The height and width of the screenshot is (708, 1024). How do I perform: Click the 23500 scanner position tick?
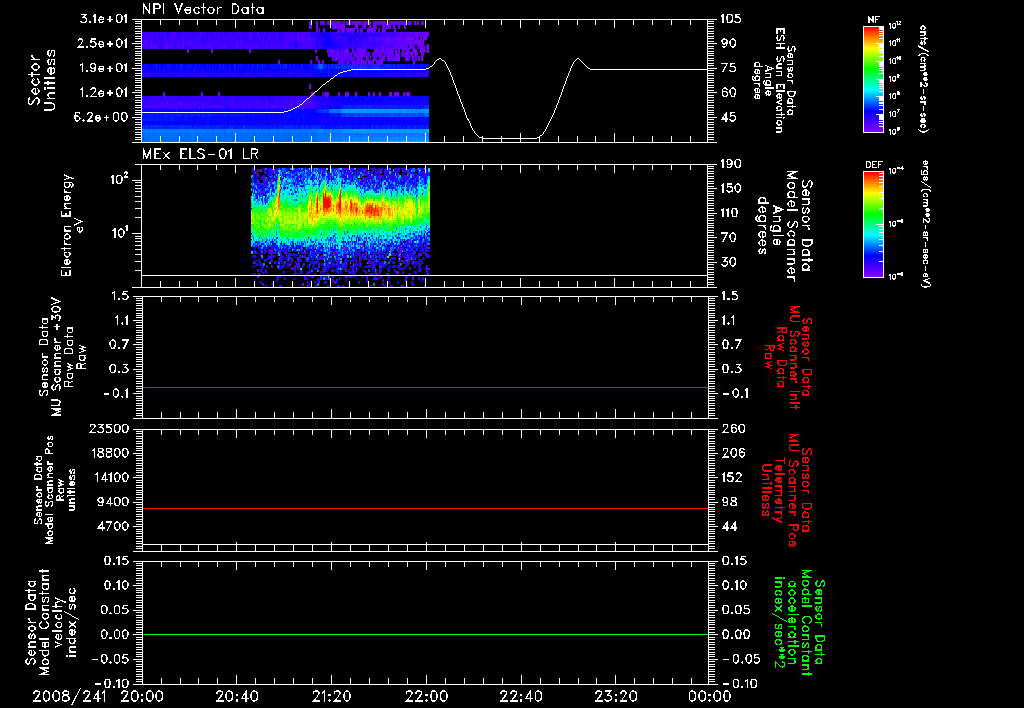[110, 428]
